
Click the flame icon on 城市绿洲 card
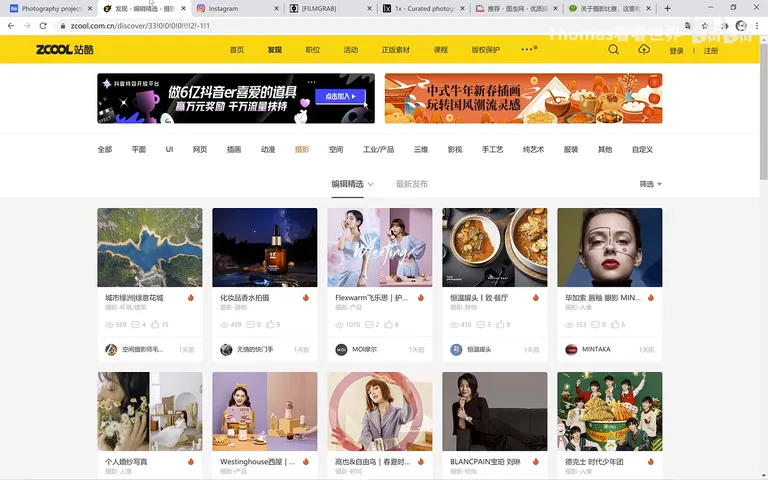(191, 297)
